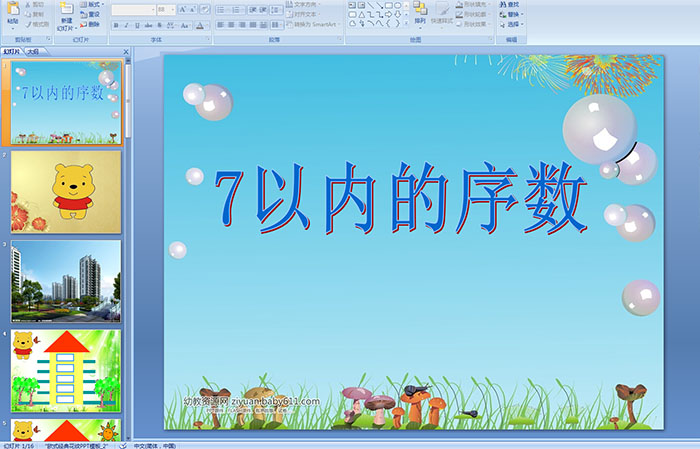This screenshot has width=700, height=449.
Task: Open line spacing dropdown
Action: [277, 10]
